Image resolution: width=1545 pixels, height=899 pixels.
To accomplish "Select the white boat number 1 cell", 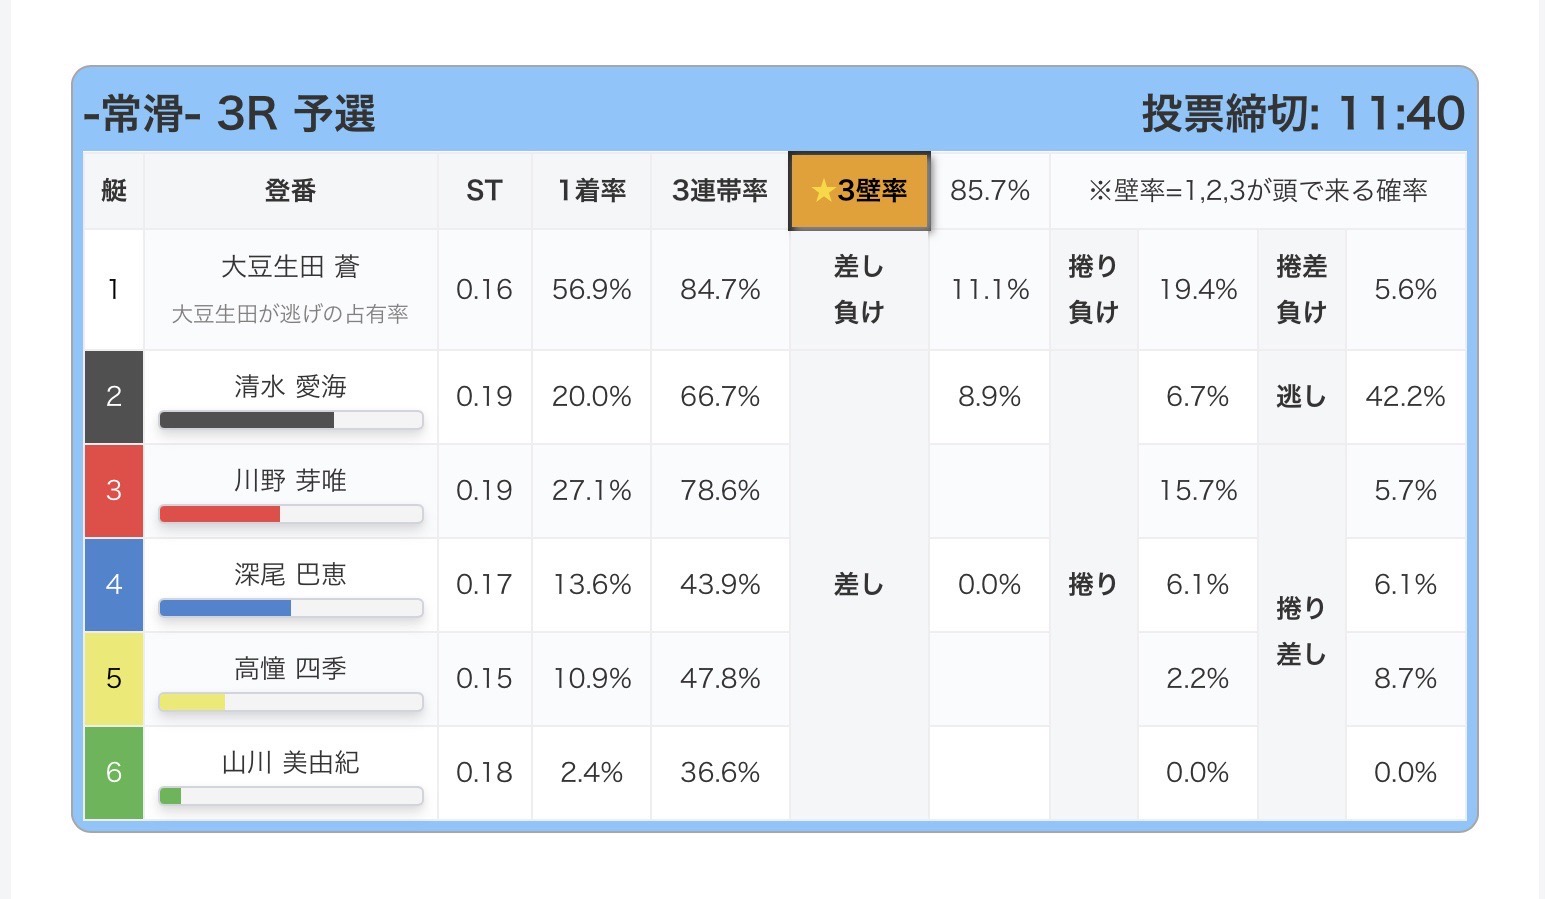I will [x=114, y=290].
